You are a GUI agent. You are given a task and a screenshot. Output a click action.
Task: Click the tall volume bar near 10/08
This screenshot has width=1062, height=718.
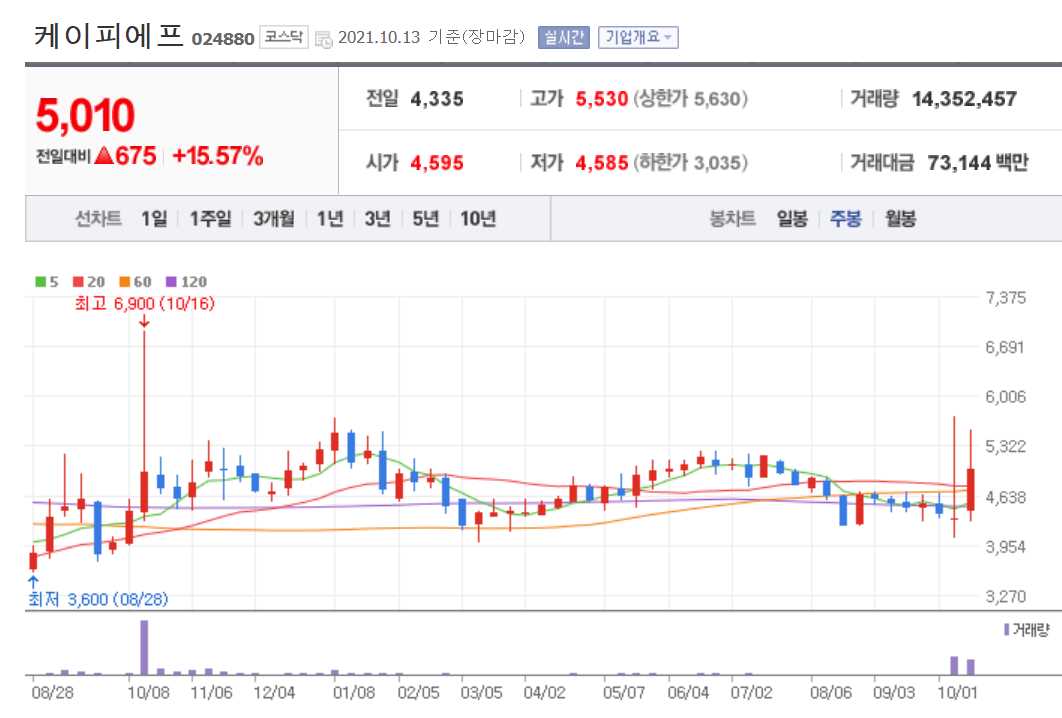click(144, 645)
